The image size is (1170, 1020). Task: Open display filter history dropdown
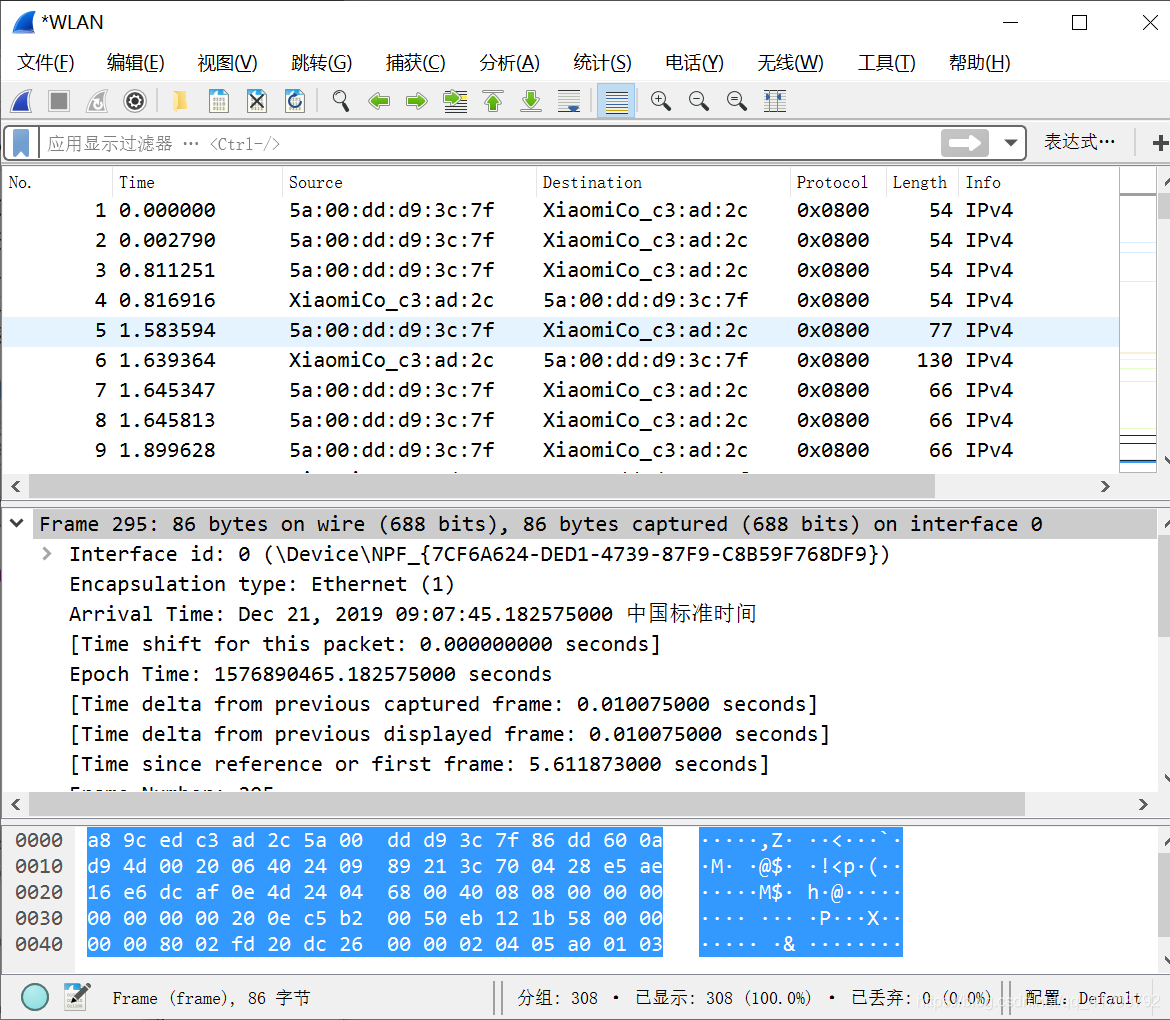click(x=1011, y=143)
